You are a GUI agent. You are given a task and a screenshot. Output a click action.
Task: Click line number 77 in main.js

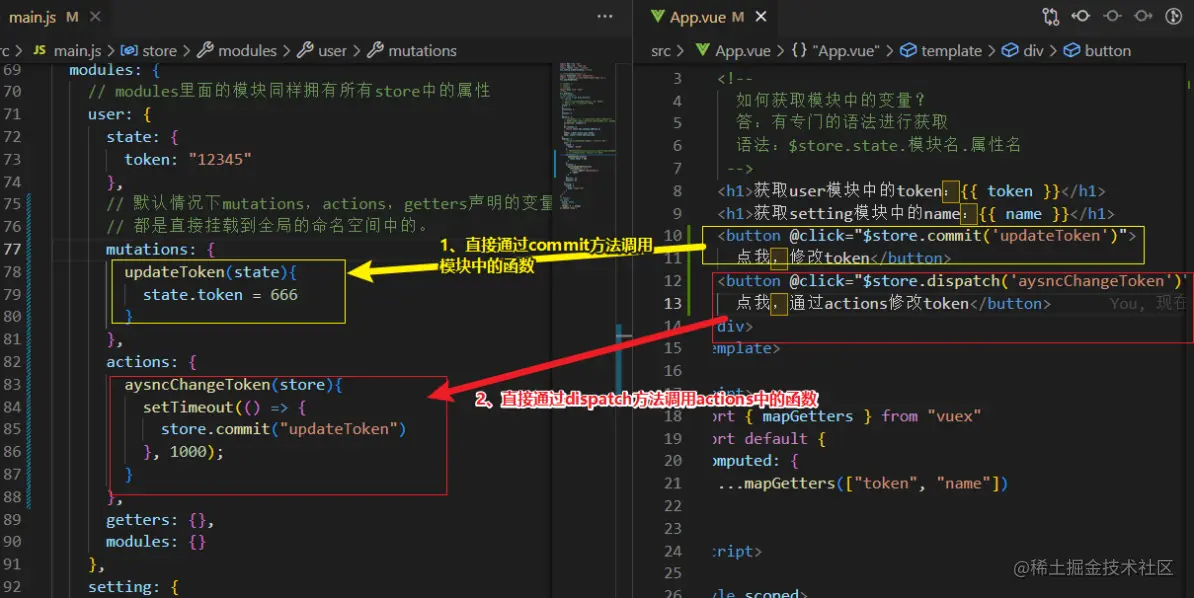coord(12,249)
